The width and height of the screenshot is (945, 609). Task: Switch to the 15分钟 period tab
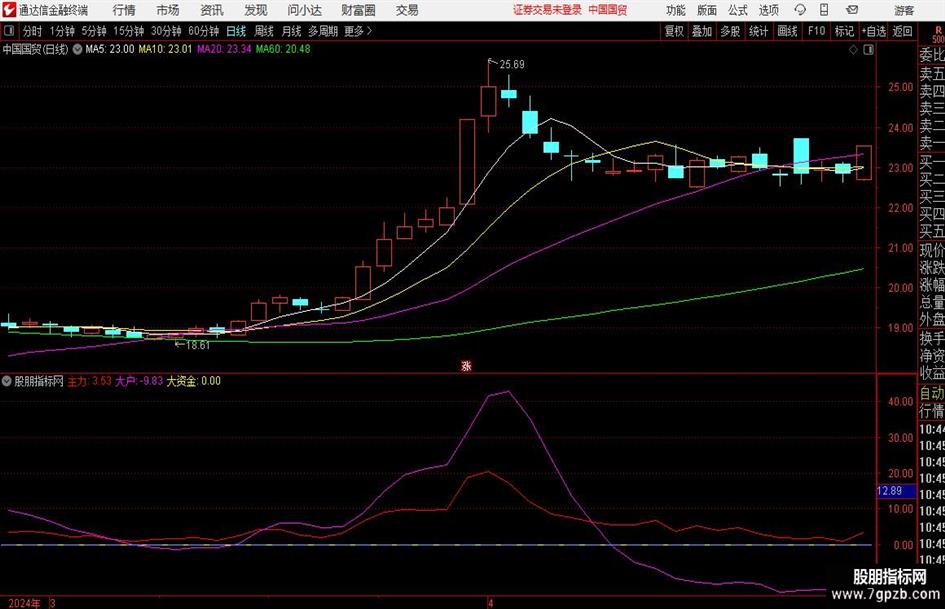(x=128, y=31)
